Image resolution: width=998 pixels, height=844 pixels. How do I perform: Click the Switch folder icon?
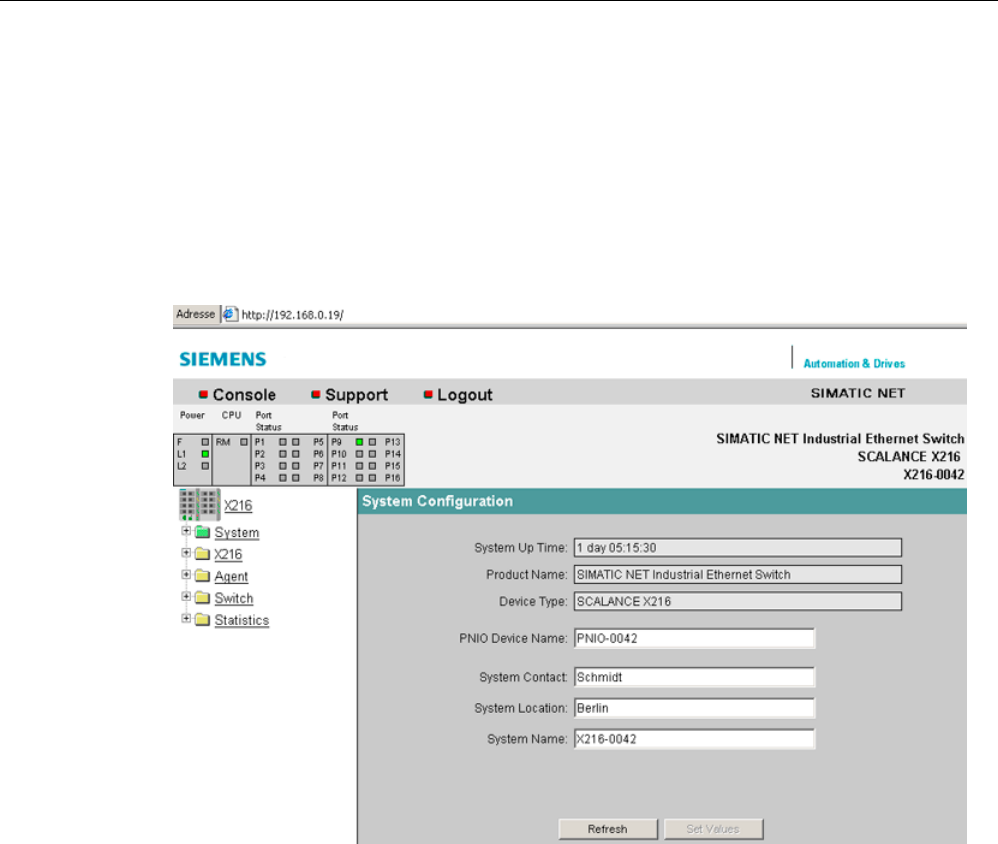(202, 598)
